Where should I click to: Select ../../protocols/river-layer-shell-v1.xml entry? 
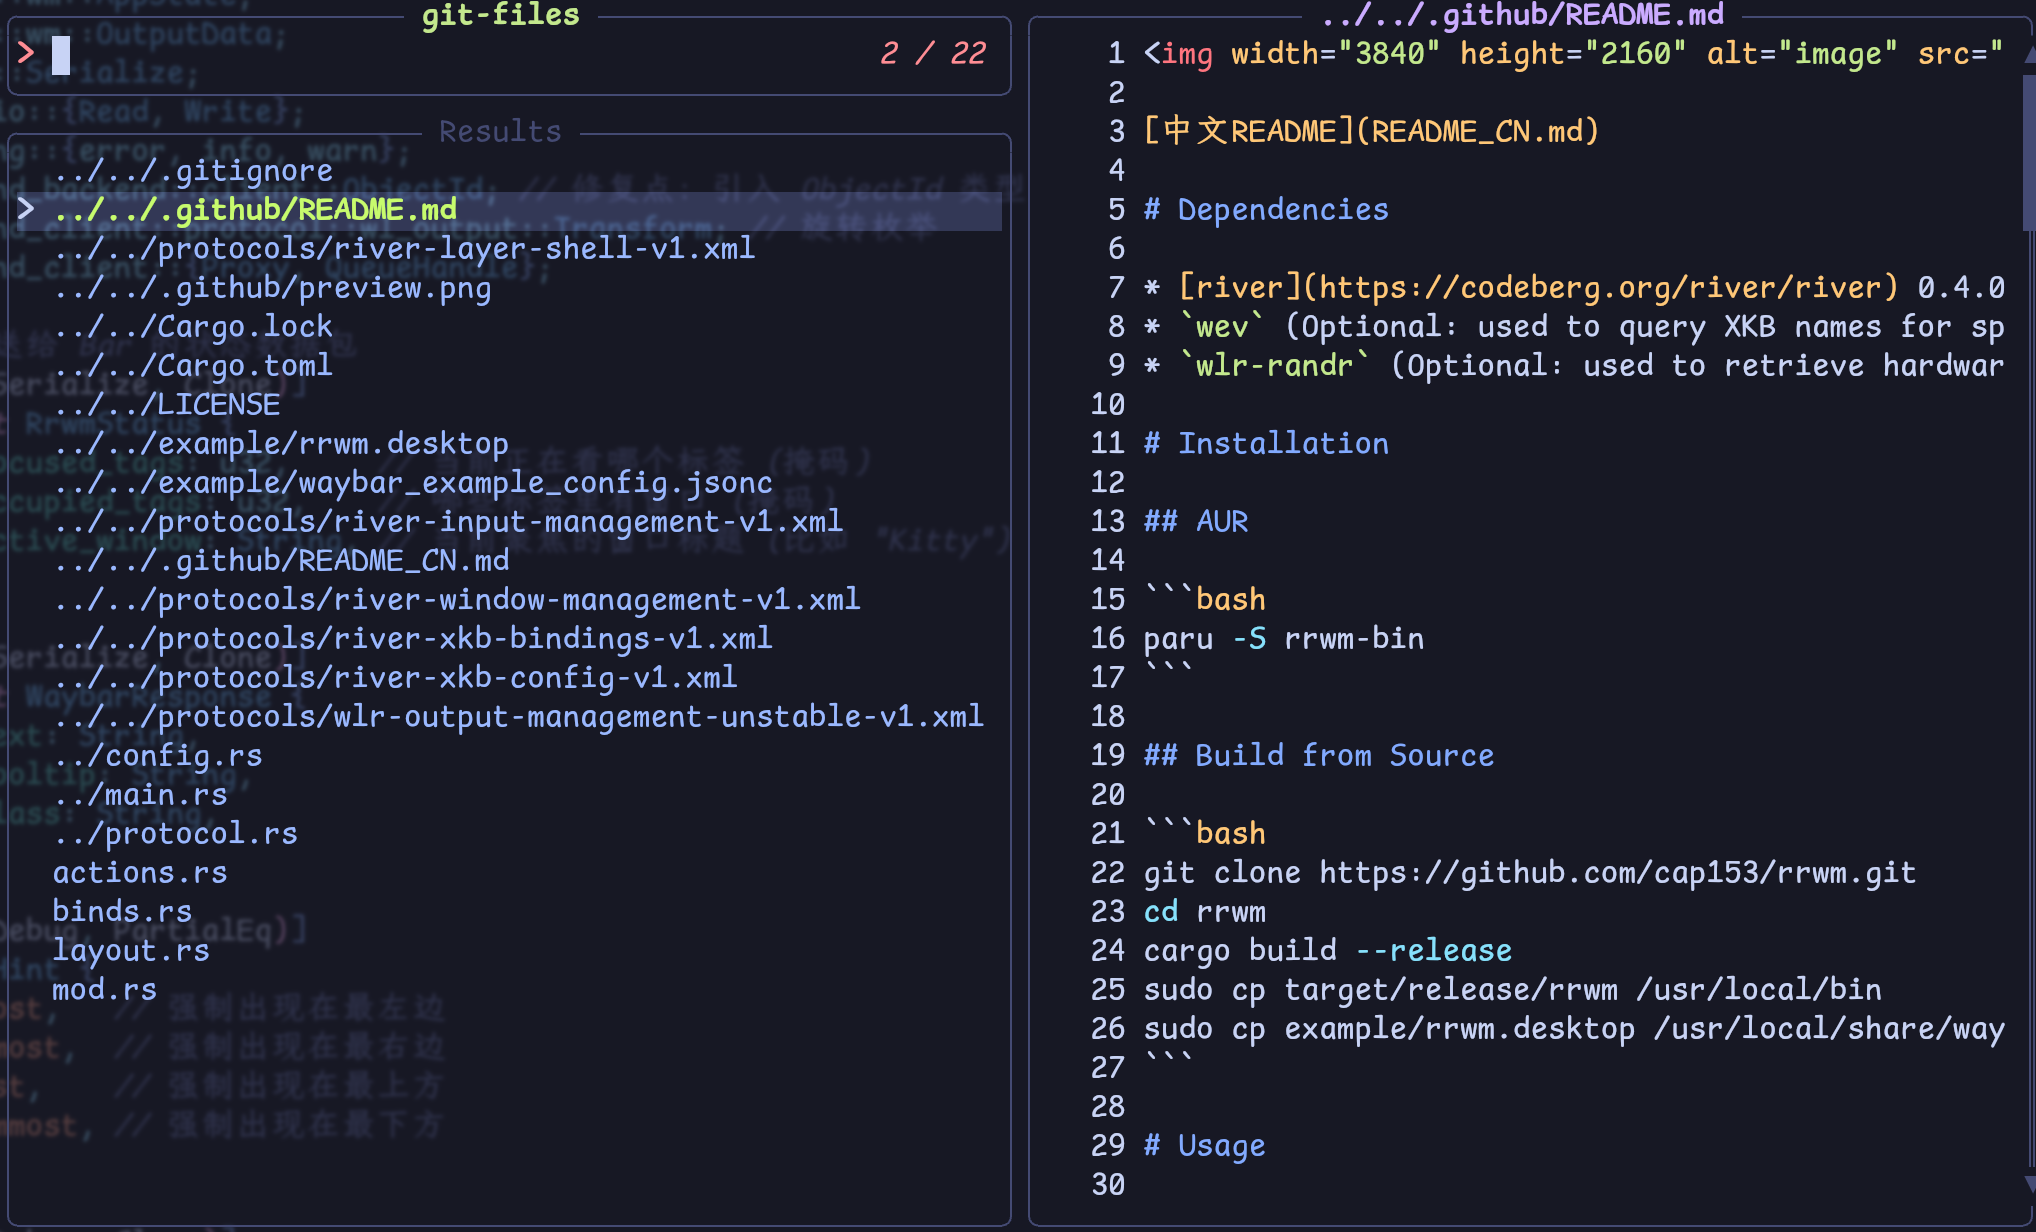coord(406,248)
